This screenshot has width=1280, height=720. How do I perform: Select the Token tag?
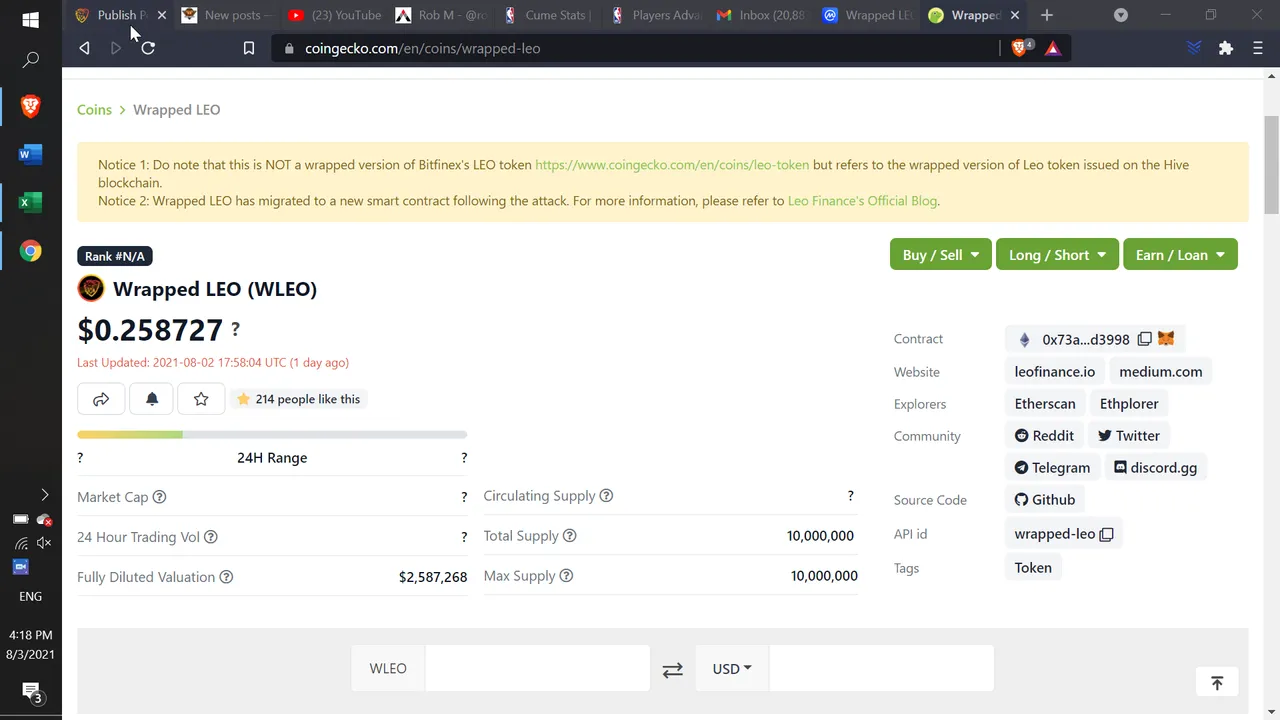(1033, 567)
